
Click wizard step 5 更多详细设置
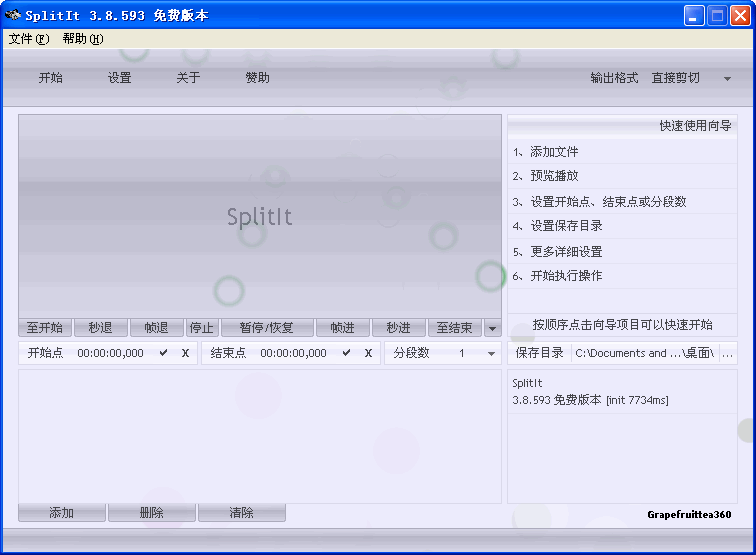[x=622, y=251]
